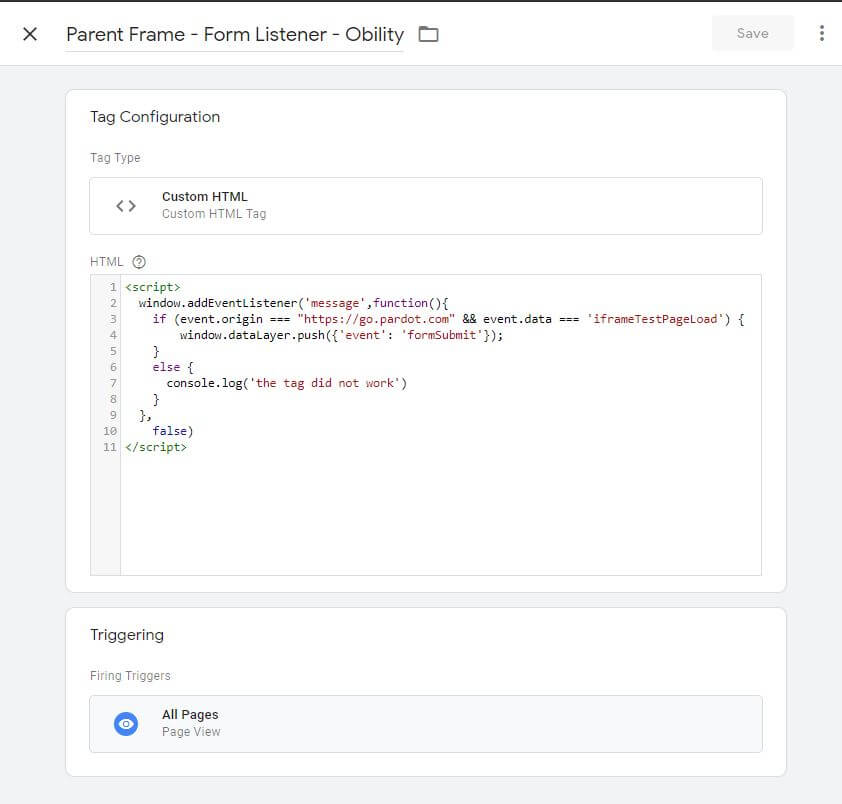The width and height of the screenshot is (842, 804).
Task: Click the folder icon beside the tag name
Action: click(428, 34)
